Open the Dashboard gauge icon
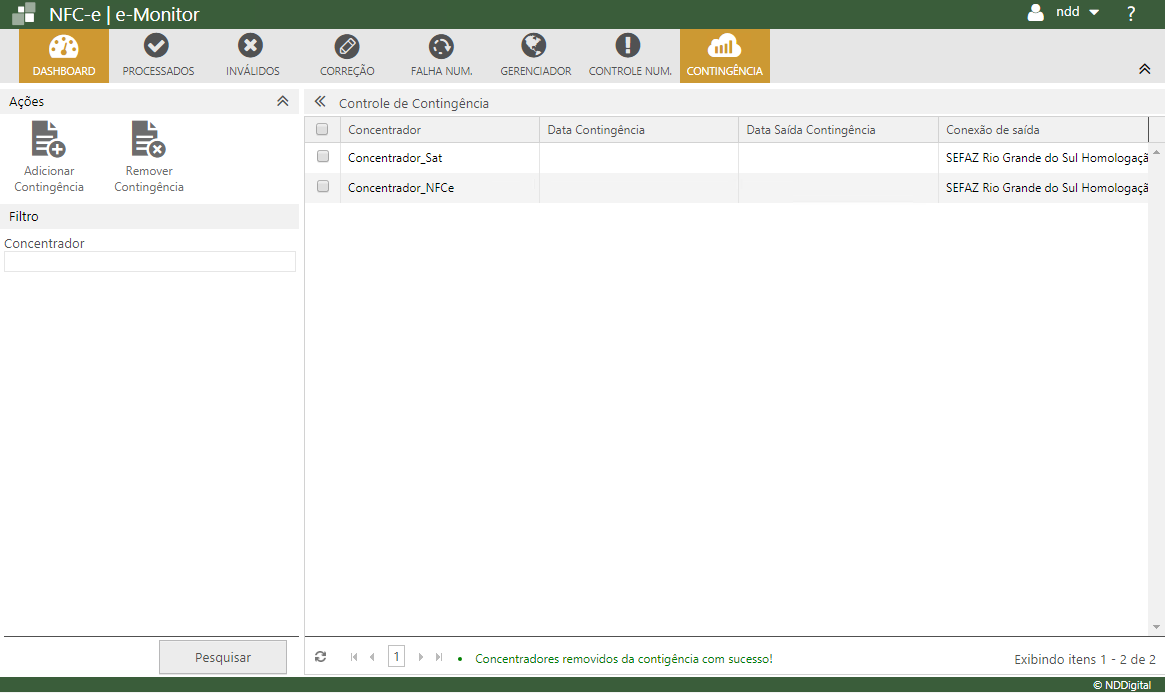Image resolution: width=1165 pixels, height=693 pixels. (x=63, y=47)
